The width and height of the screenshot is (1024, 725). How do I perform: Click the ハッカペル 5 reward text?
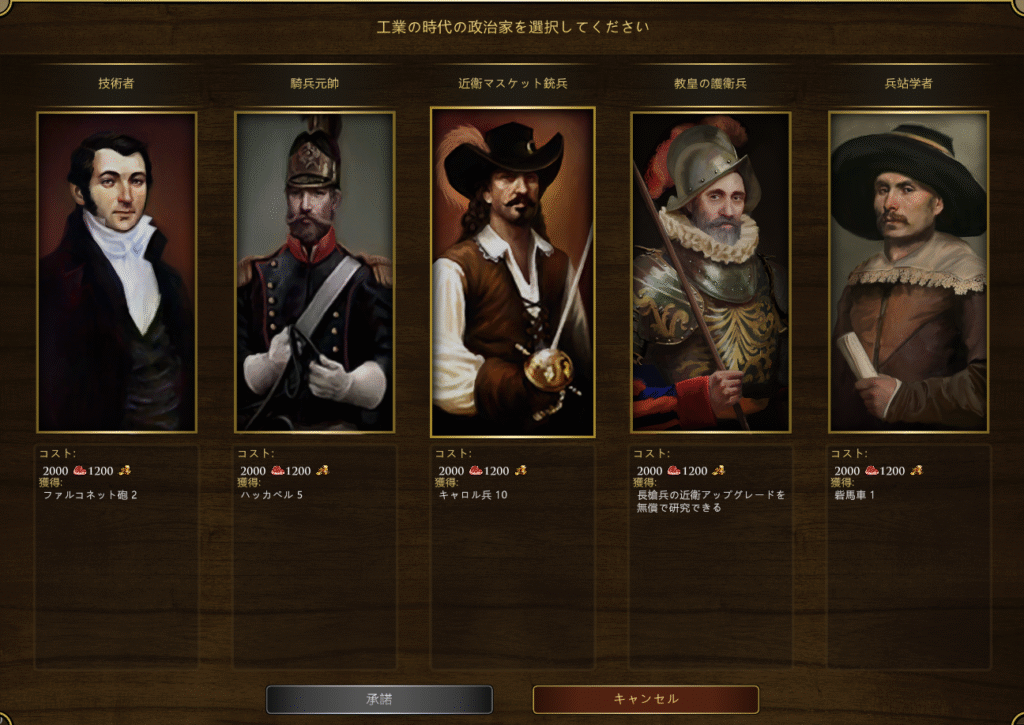point(272,495)
